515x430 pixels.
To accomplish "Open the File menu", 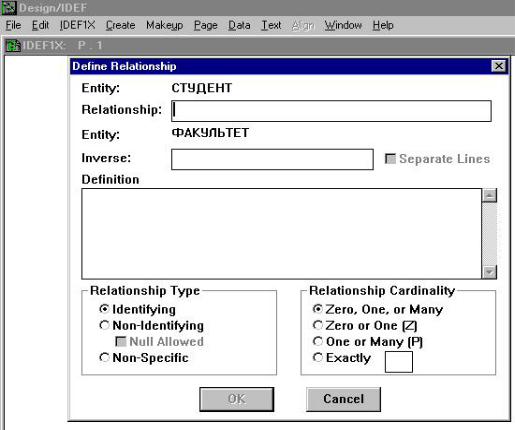I will pos(13,25).
